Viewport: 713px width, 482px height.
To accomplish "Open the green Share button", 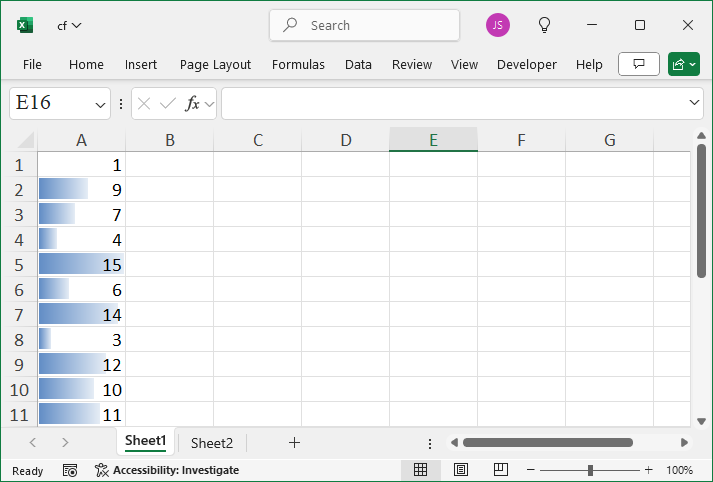I will point(683,64).
